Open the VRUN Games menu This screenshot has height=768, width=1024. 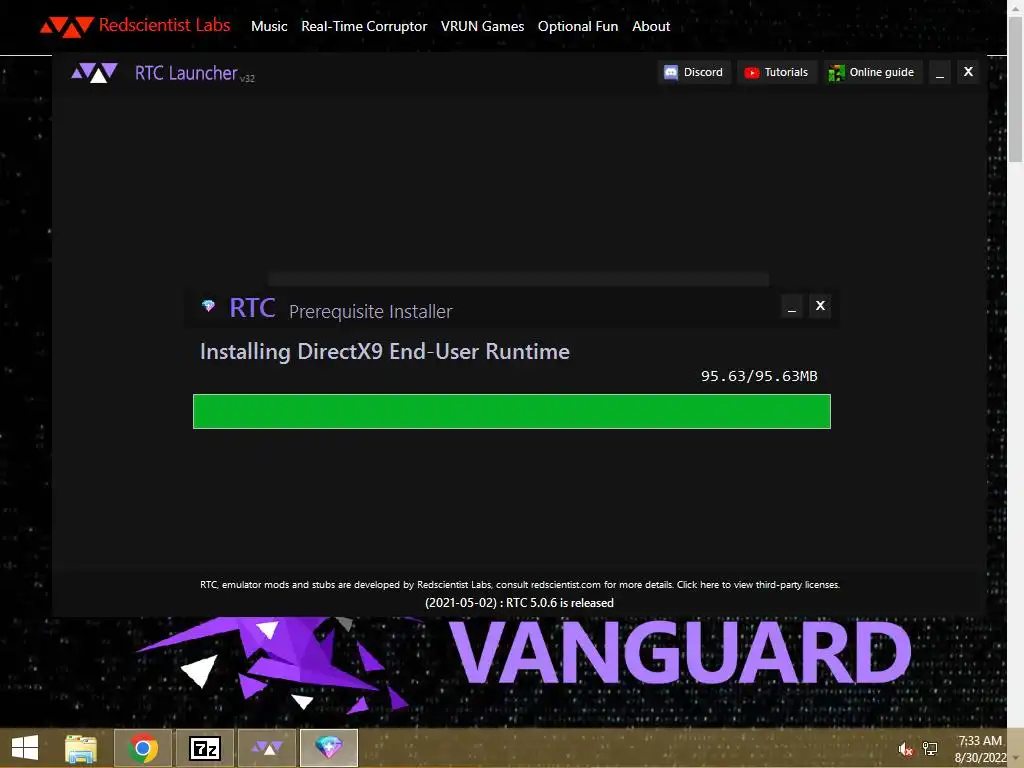(482, 26)
